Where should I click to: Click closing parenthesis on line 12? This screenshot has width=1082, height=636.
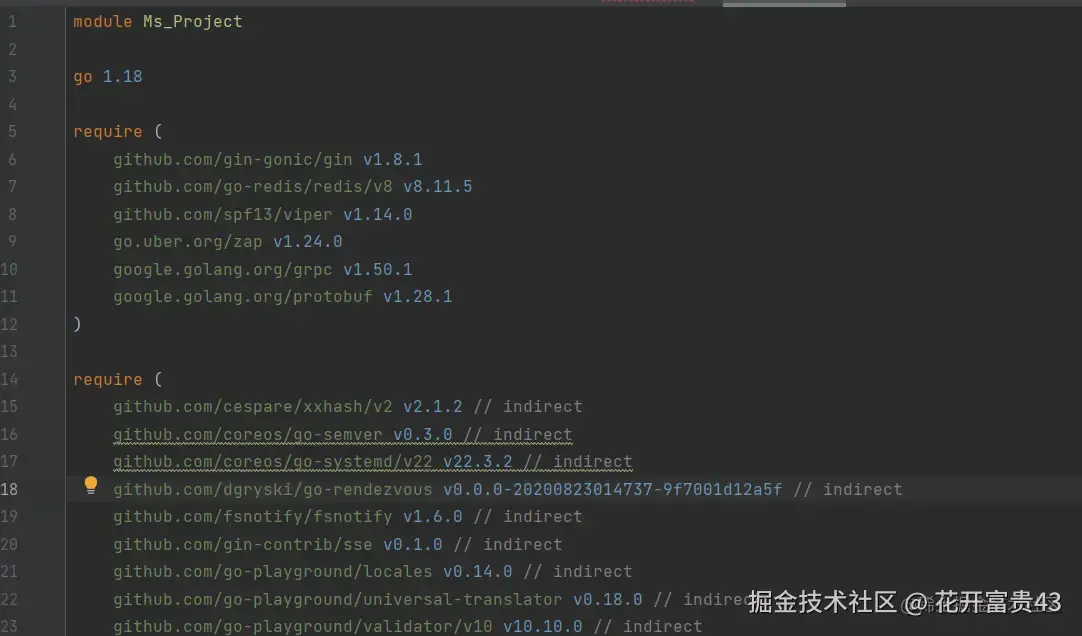point(77,324)
